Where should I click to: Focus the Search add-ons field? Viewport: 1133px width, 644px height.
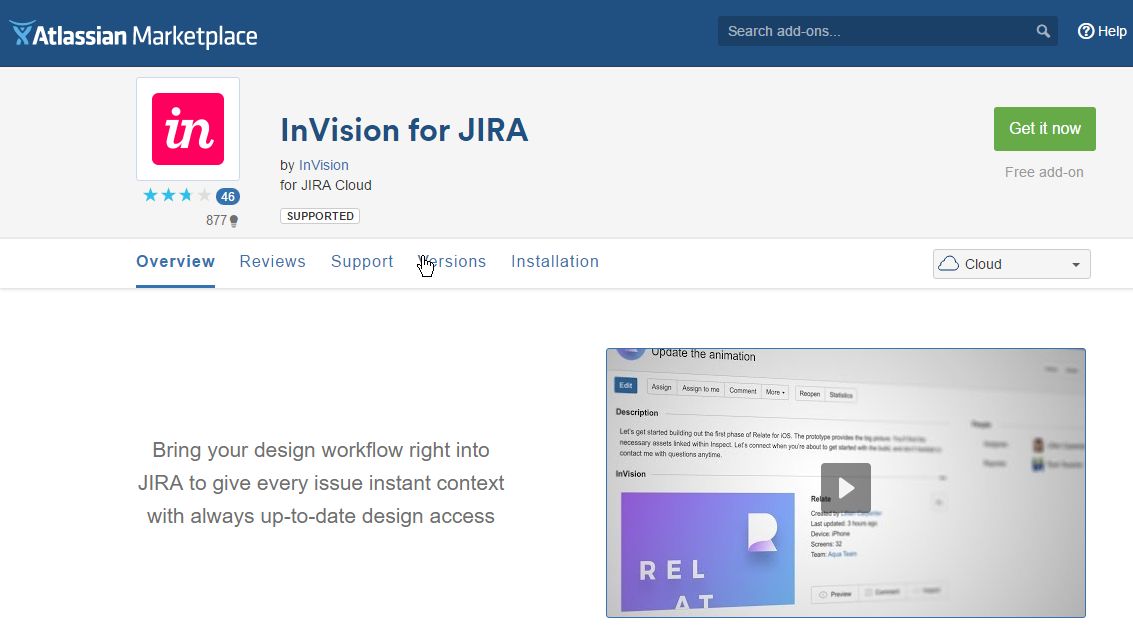[887, 31]
